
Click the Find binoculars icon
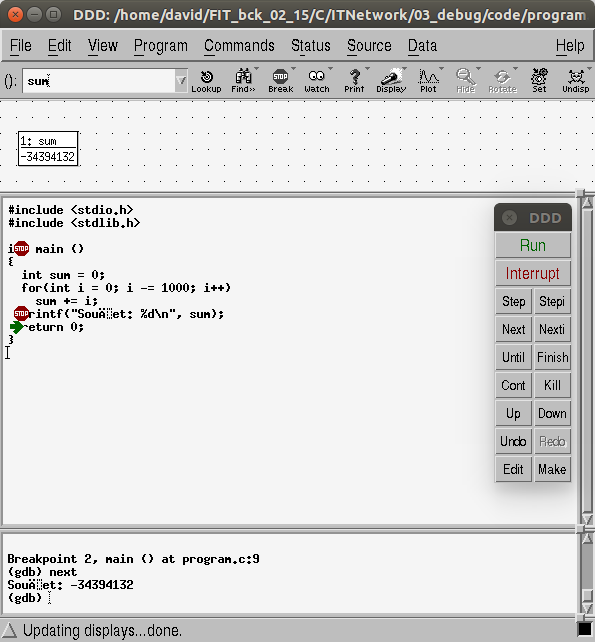[x=243, y=81]
